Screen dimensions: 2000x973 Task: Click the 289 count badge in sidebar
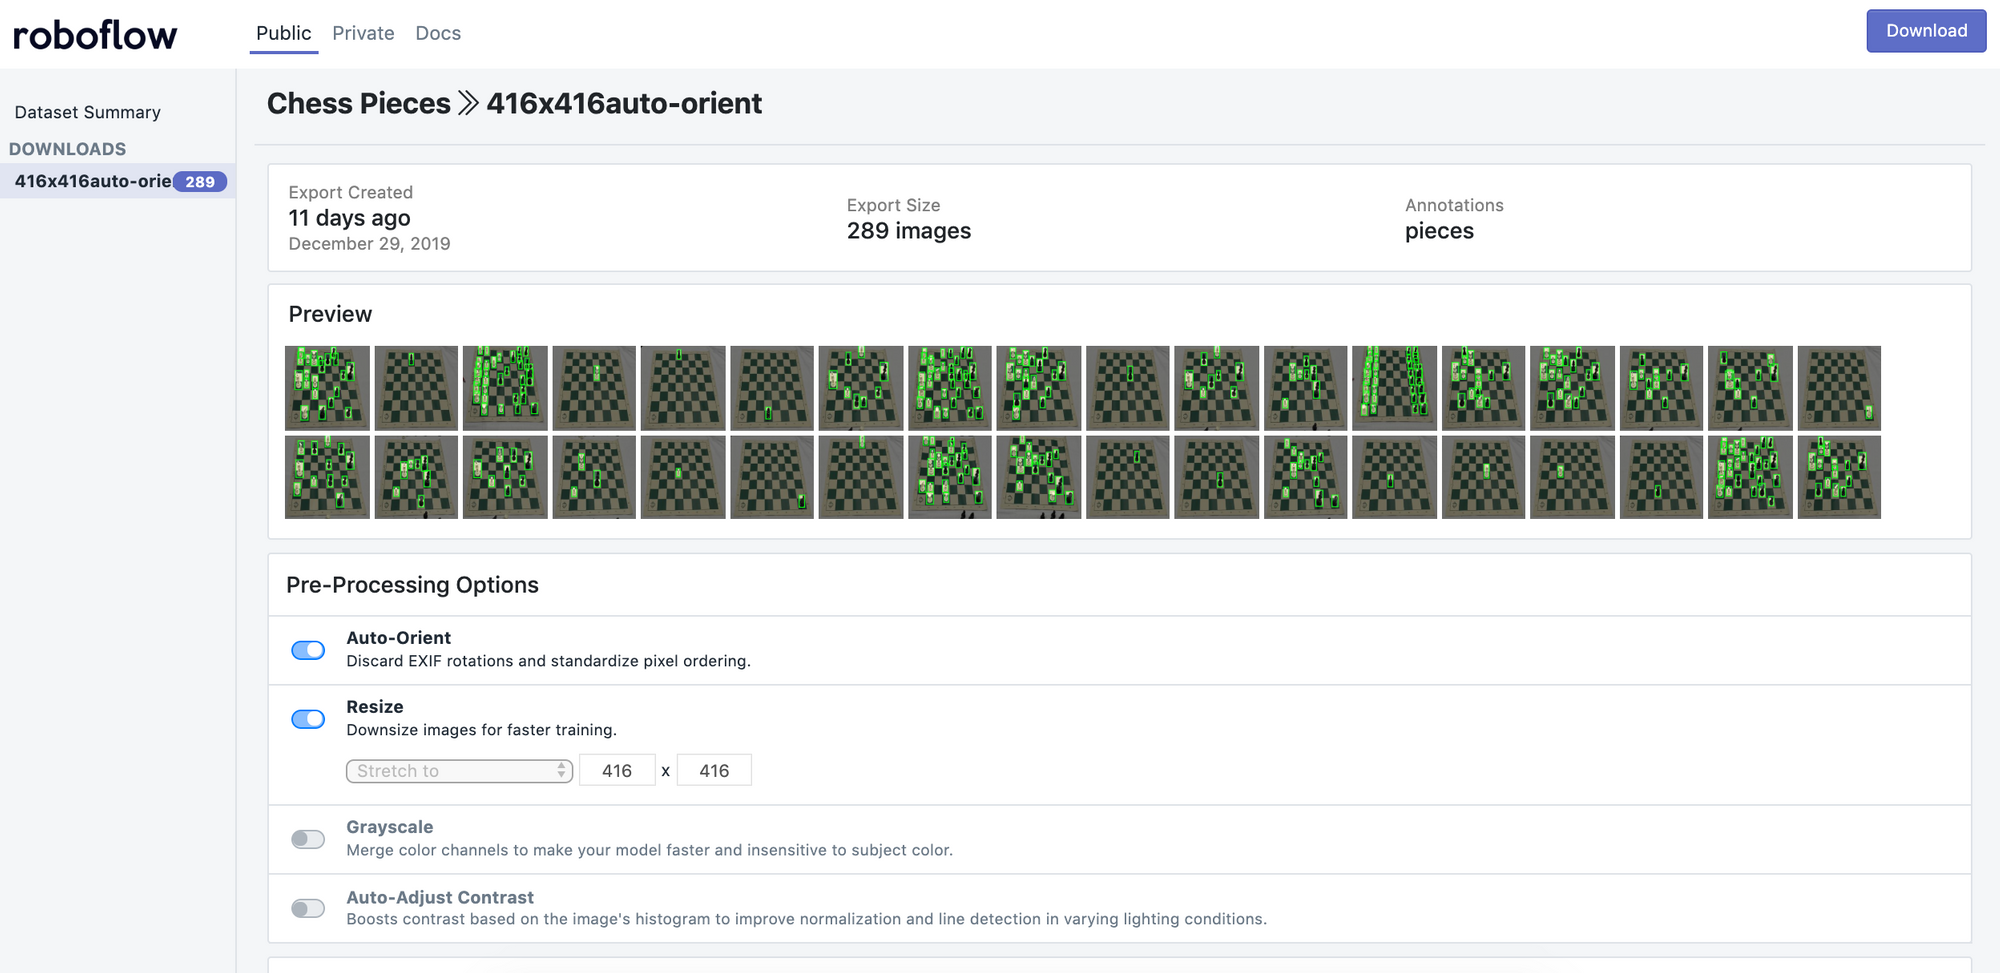(200, 181)
